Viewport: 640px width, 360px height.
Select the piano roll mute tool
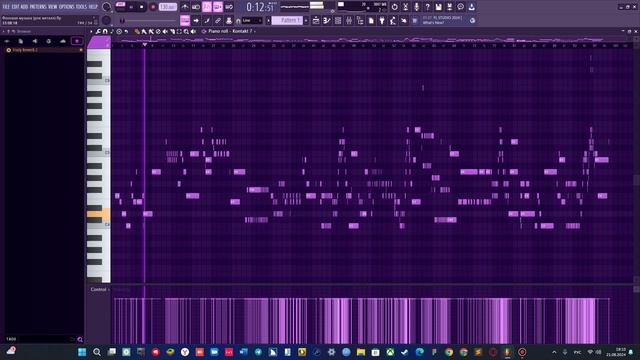tap(165, 31)
